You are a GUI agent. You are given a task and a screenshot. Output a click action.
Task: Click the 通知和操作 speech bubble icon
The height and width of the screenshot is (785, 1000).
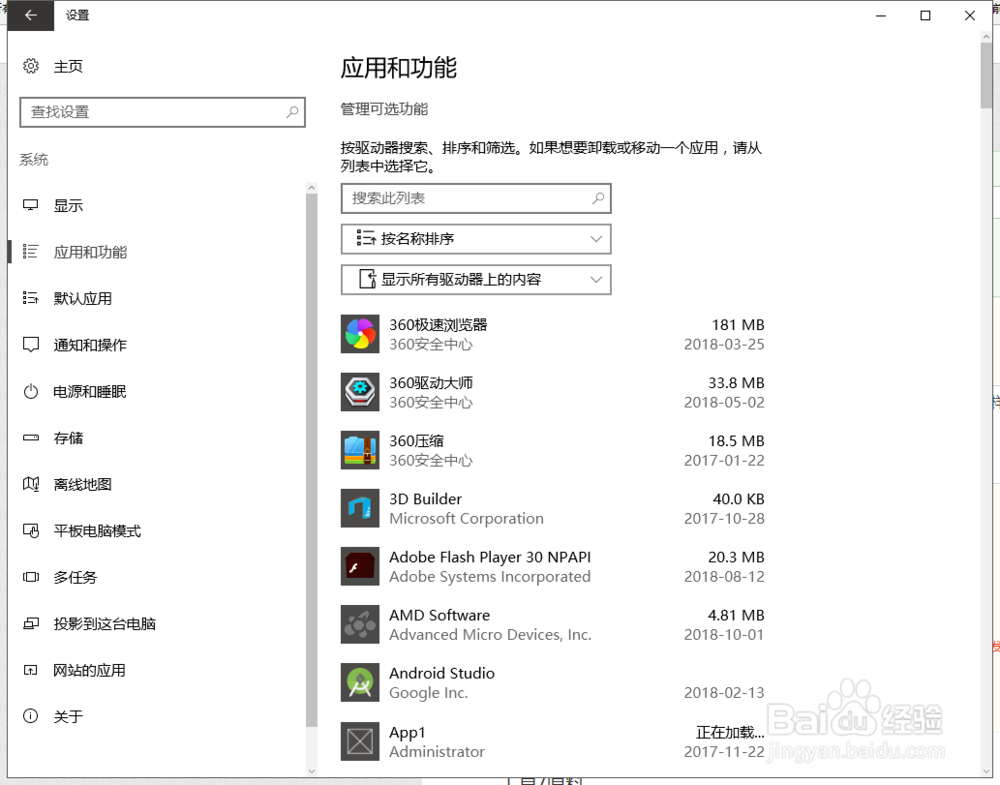[31, 344]
